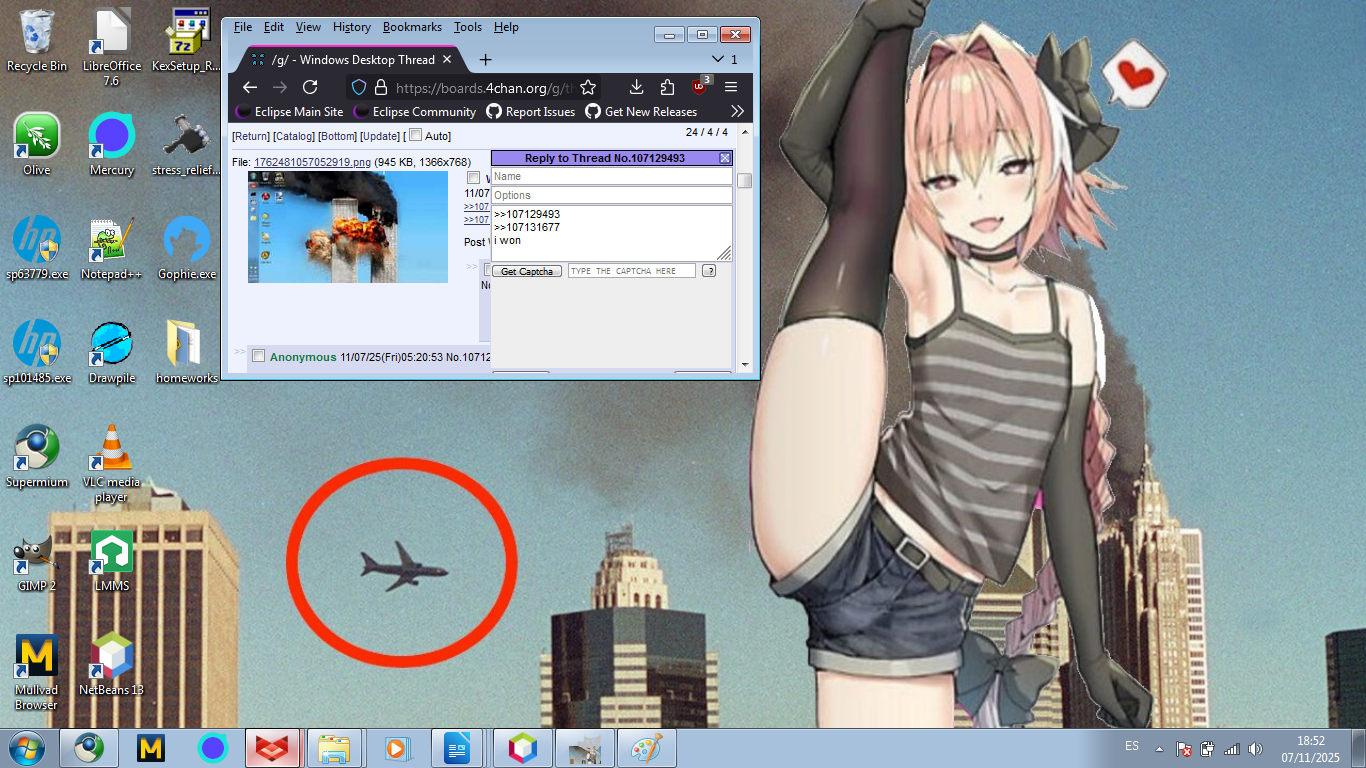The image size is (1366, 768).
Task: Select the Drawpile desktop shortcut
Action: [112, 353]
